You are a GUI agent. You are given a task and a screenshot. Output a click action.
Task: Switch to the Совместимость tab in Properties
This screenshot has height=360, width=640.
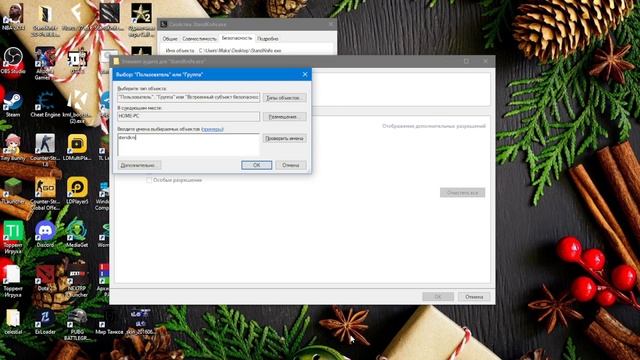199,39
